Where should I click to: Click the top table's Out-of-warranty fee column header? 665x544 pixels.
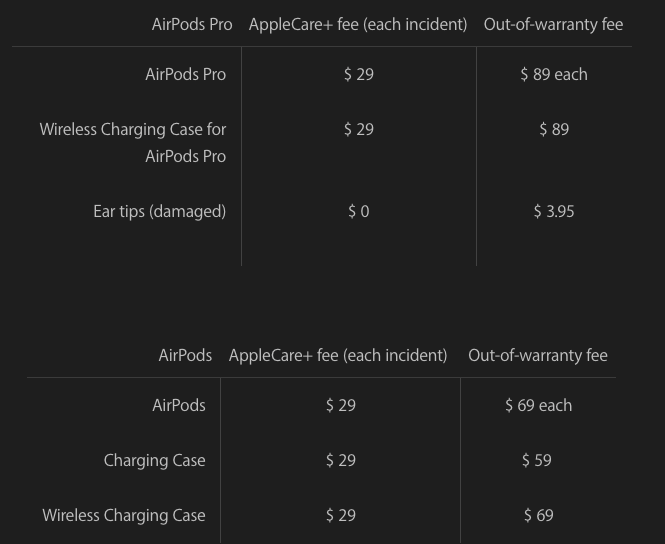coord(553,24)
